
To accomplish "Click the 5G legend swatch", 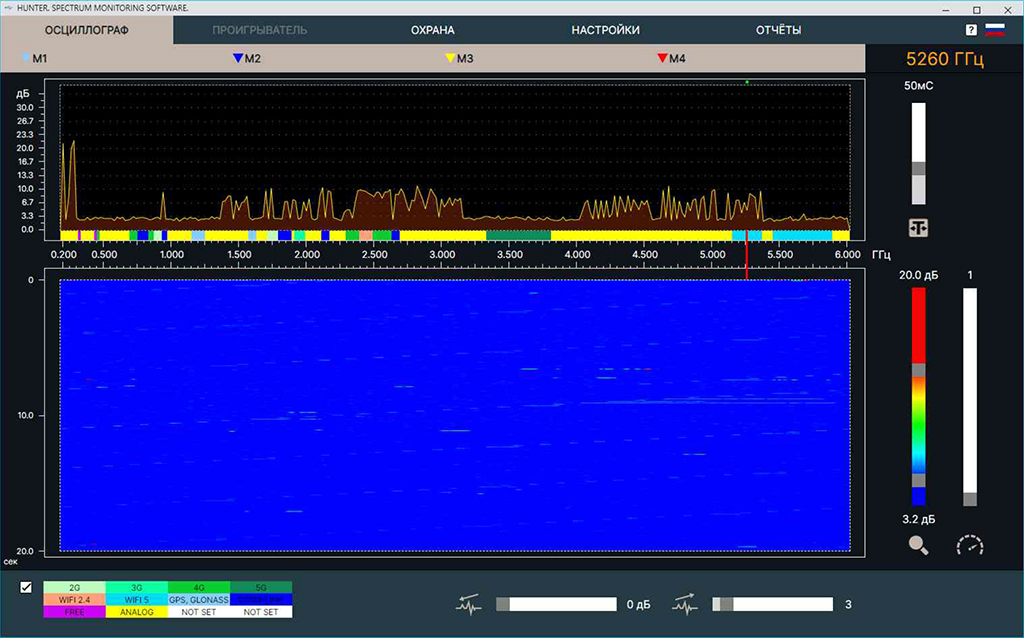I will [261, 588].
